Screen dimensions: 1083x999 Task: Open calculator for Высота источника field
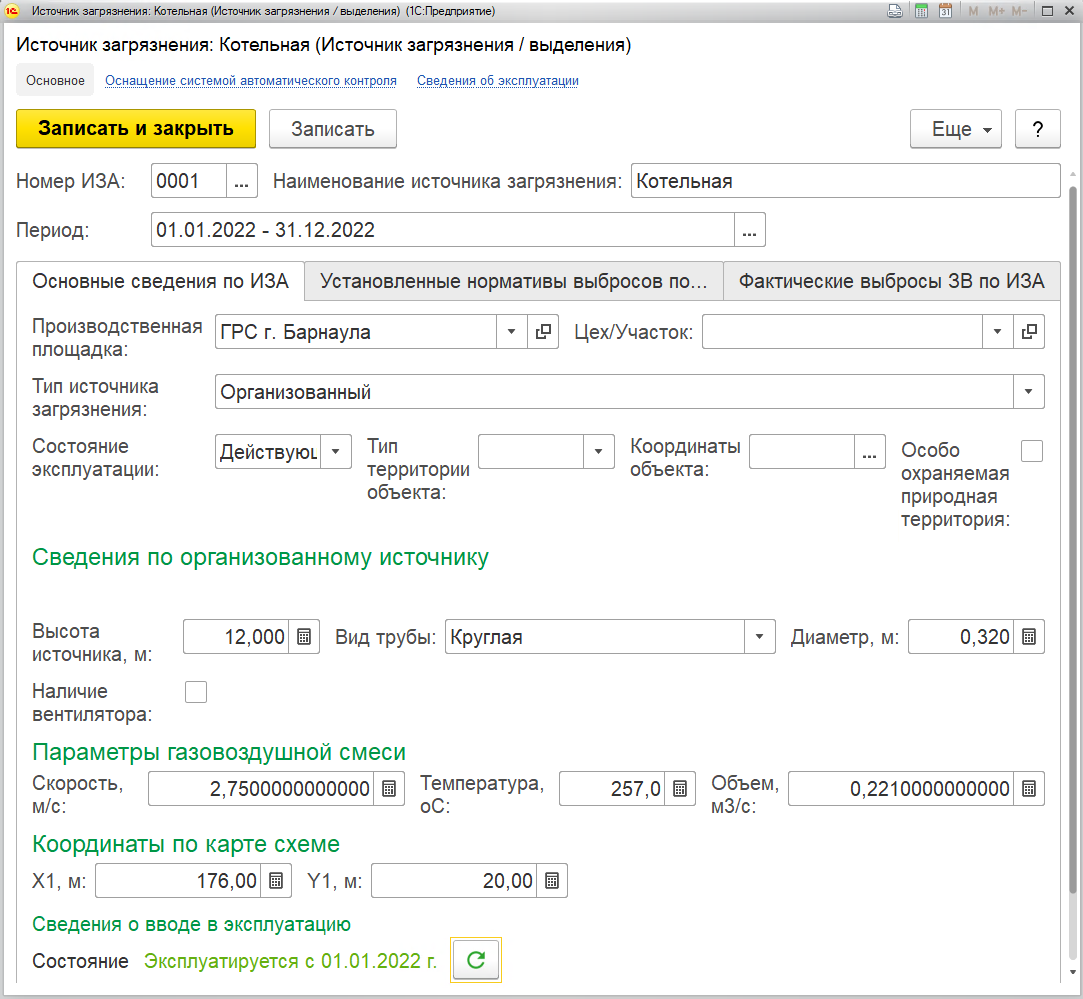[304, 636]
